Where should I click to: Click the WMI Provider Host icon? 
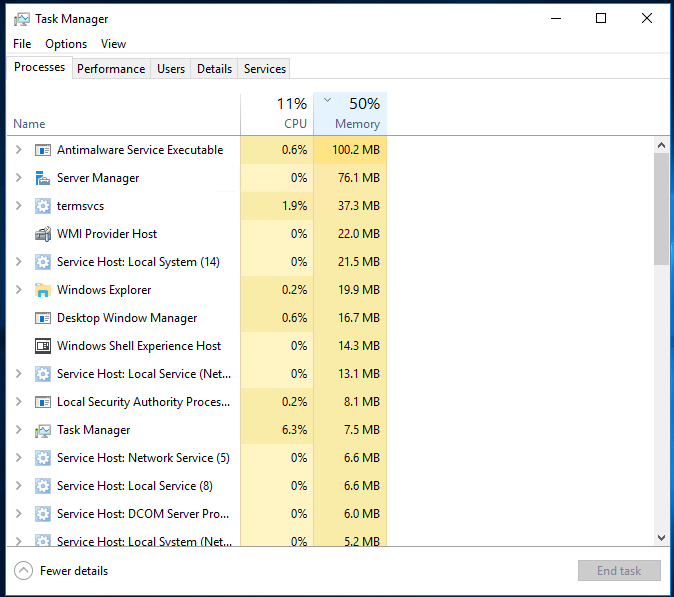(42, 234)
